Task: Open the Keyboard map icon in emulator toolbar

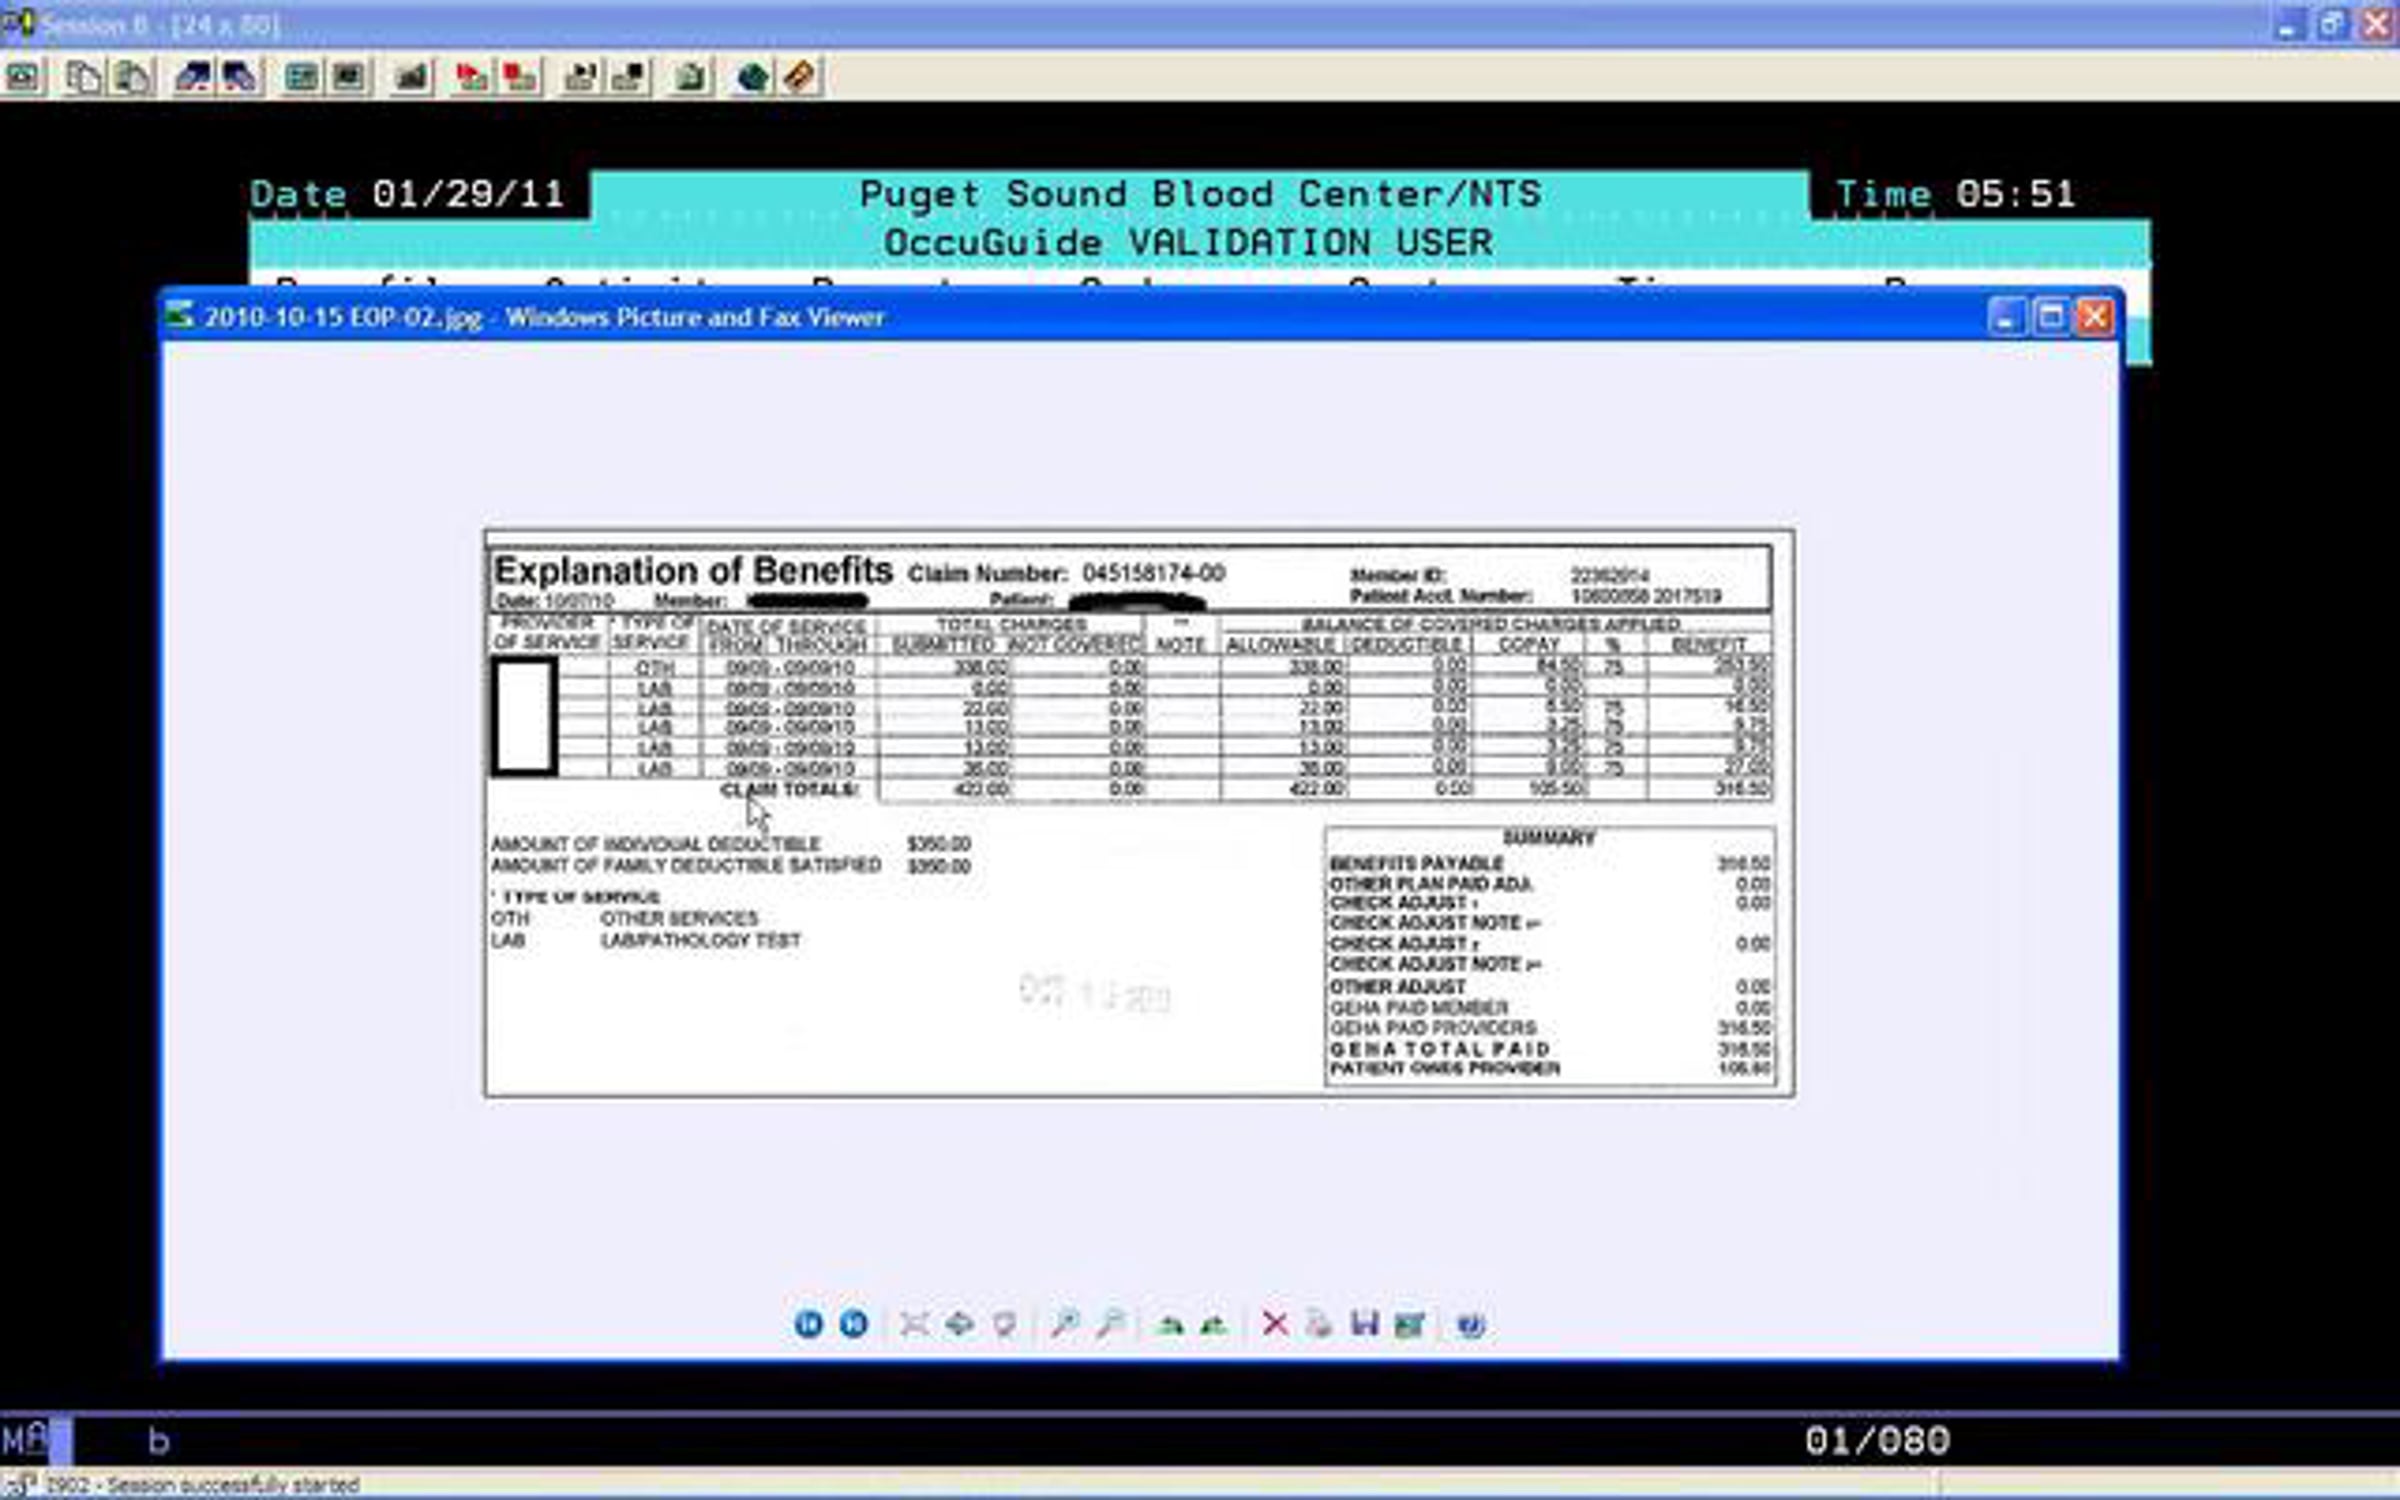Action: [411, 77]
